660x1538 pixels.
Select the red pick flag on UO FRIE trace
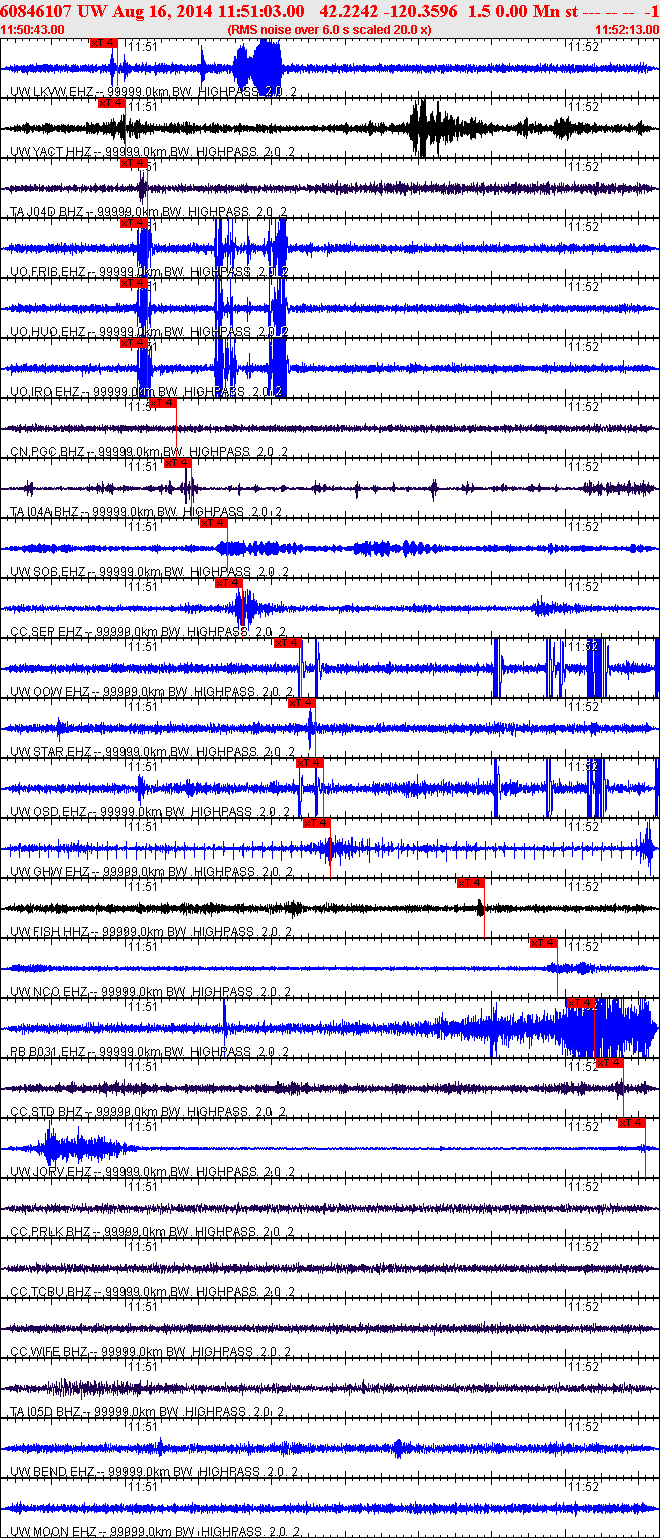point(133,223)
